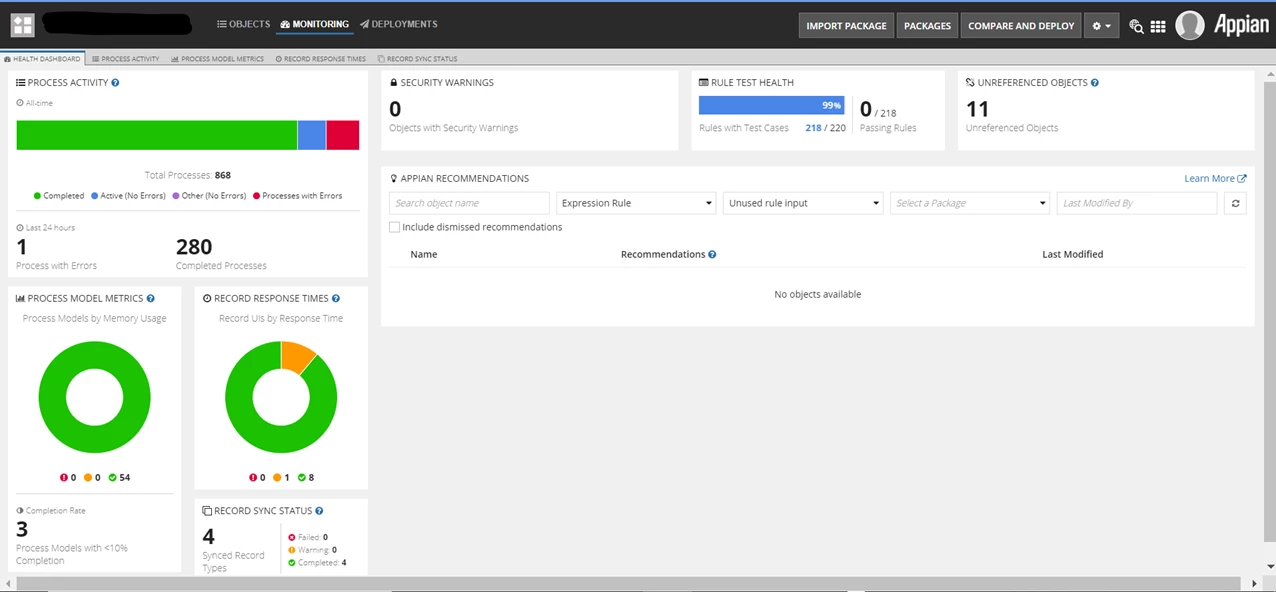Open the Select a Package dropdown
Image resolution: width=1276 pixels, height=592 pixels.
[970, 203]
